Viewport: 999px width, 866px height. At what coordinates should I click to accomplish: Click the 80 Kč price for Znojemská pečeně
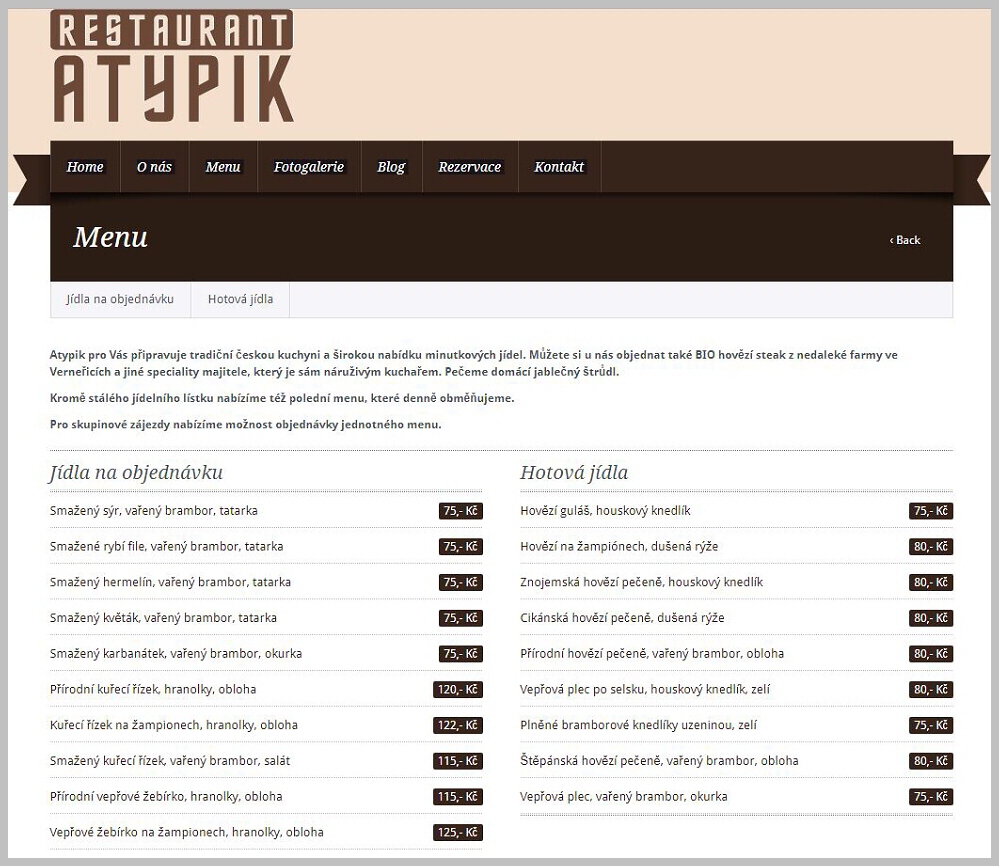pos(930,582)
